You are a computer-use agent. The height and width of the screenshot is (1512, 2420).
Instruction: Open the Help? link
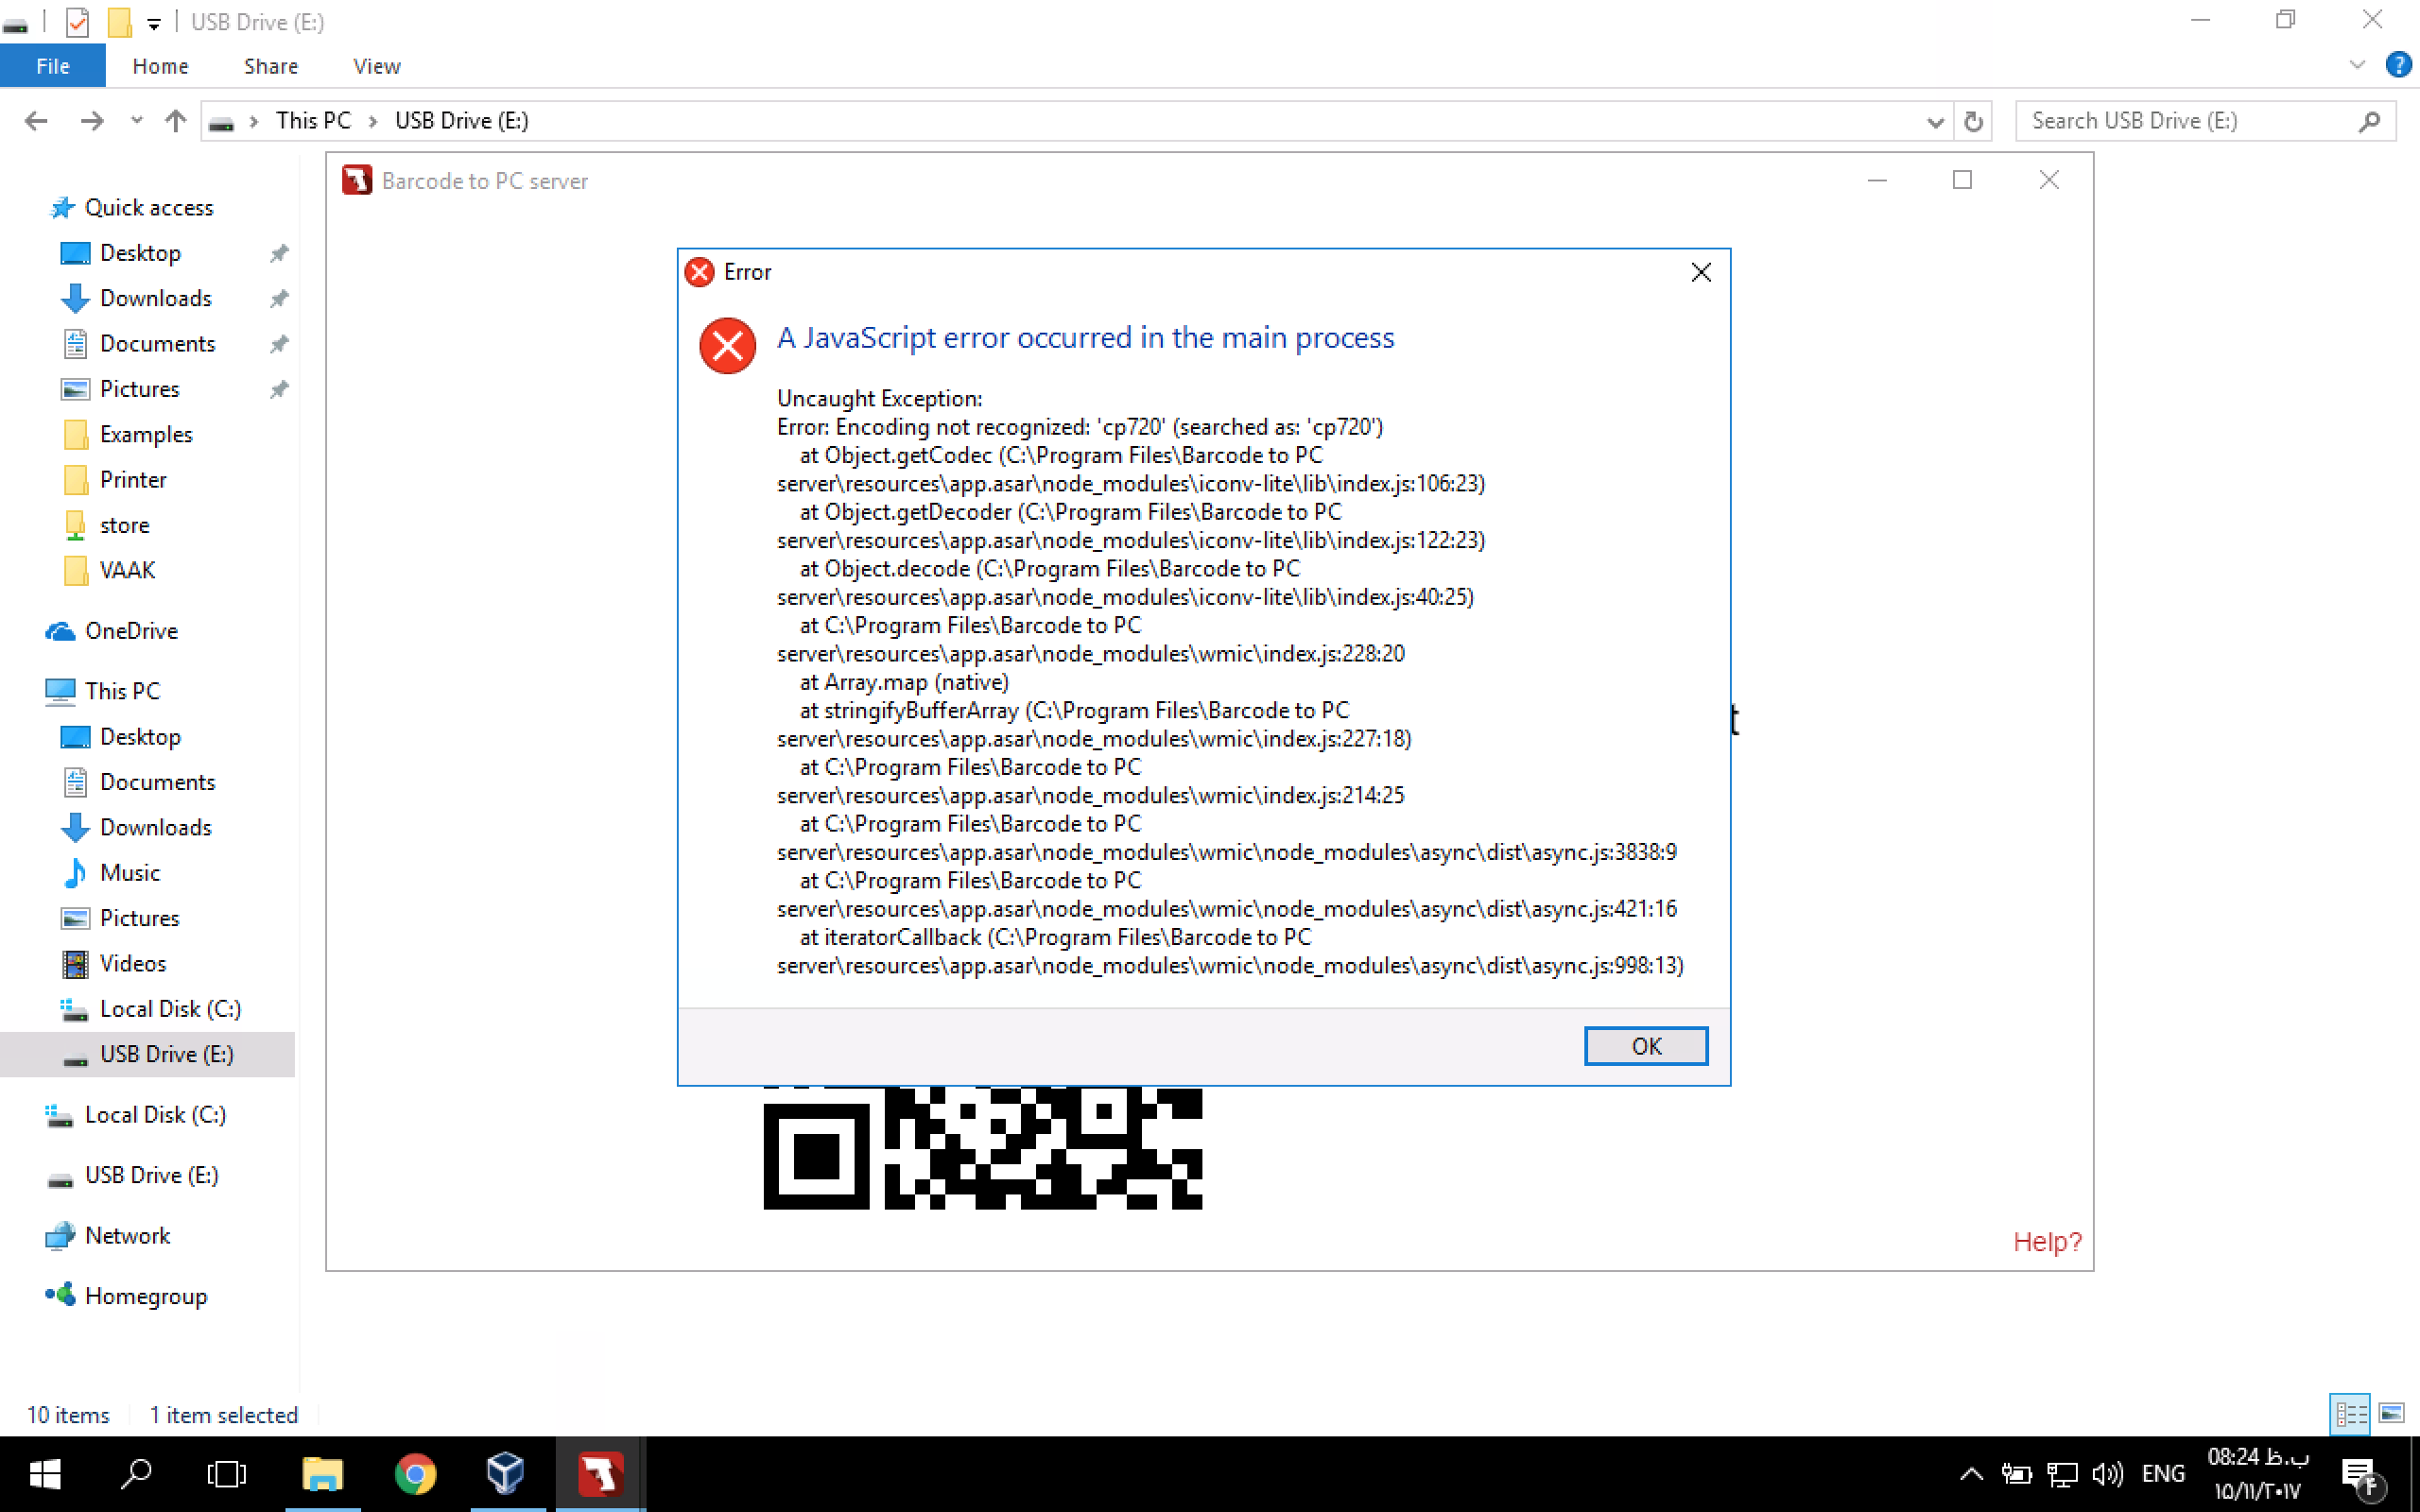point(2046,1241)
